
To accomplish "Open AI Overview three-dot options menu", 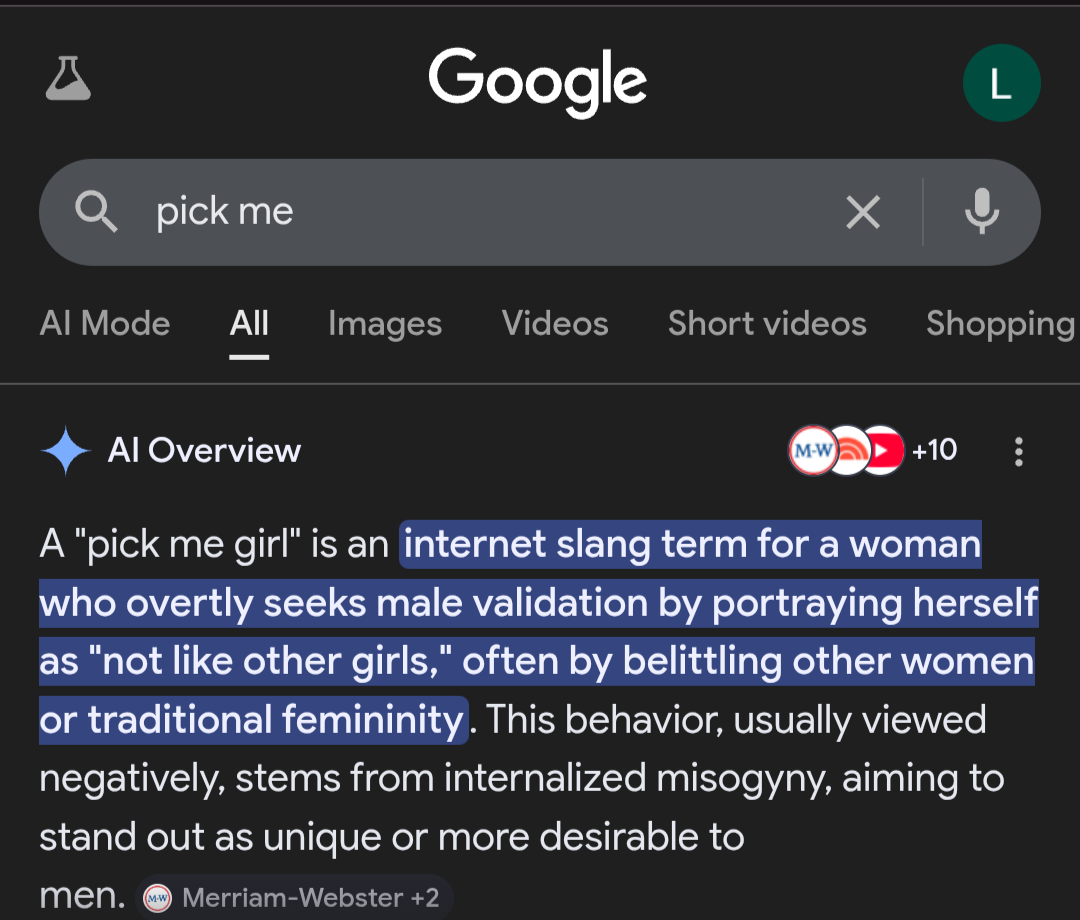I will [1018, 452].
